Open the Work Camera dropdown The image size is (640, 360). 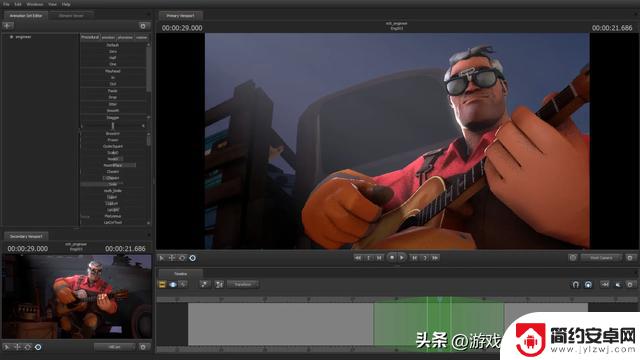click(x=601, y=258)
